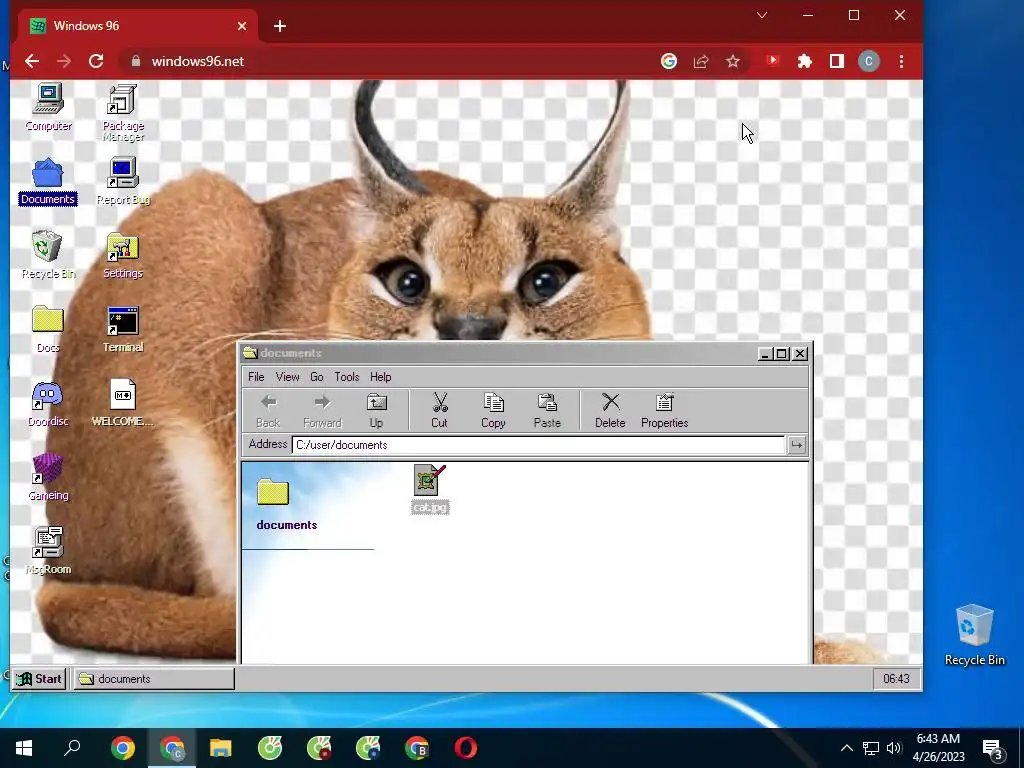Click the Delete toolbar button
The width and height of the screenshot is (1024, 768).
coord(610,411)
